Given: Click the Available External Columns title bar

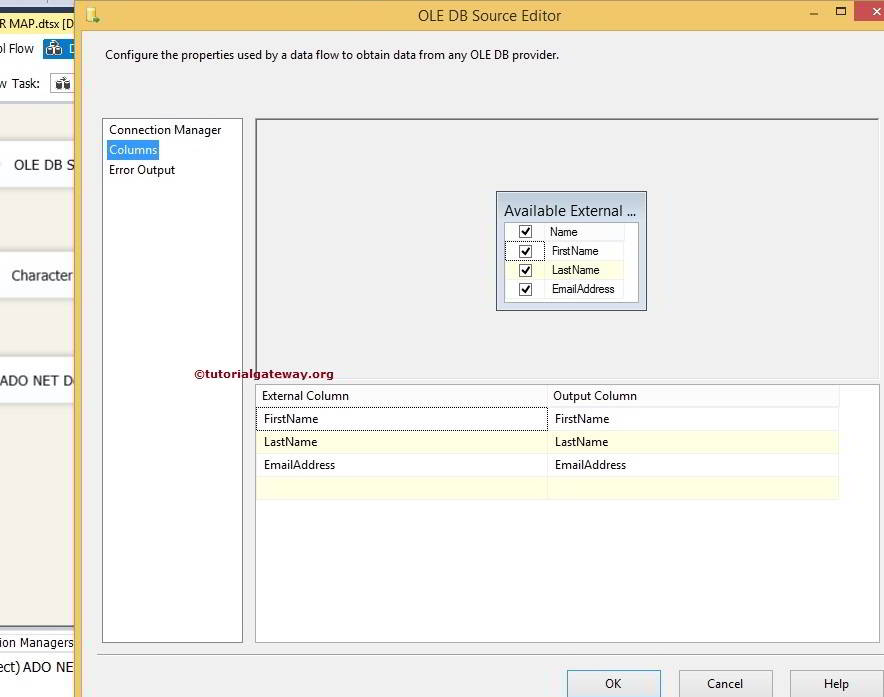Looking at the screenshot, I should pos(571,210).
